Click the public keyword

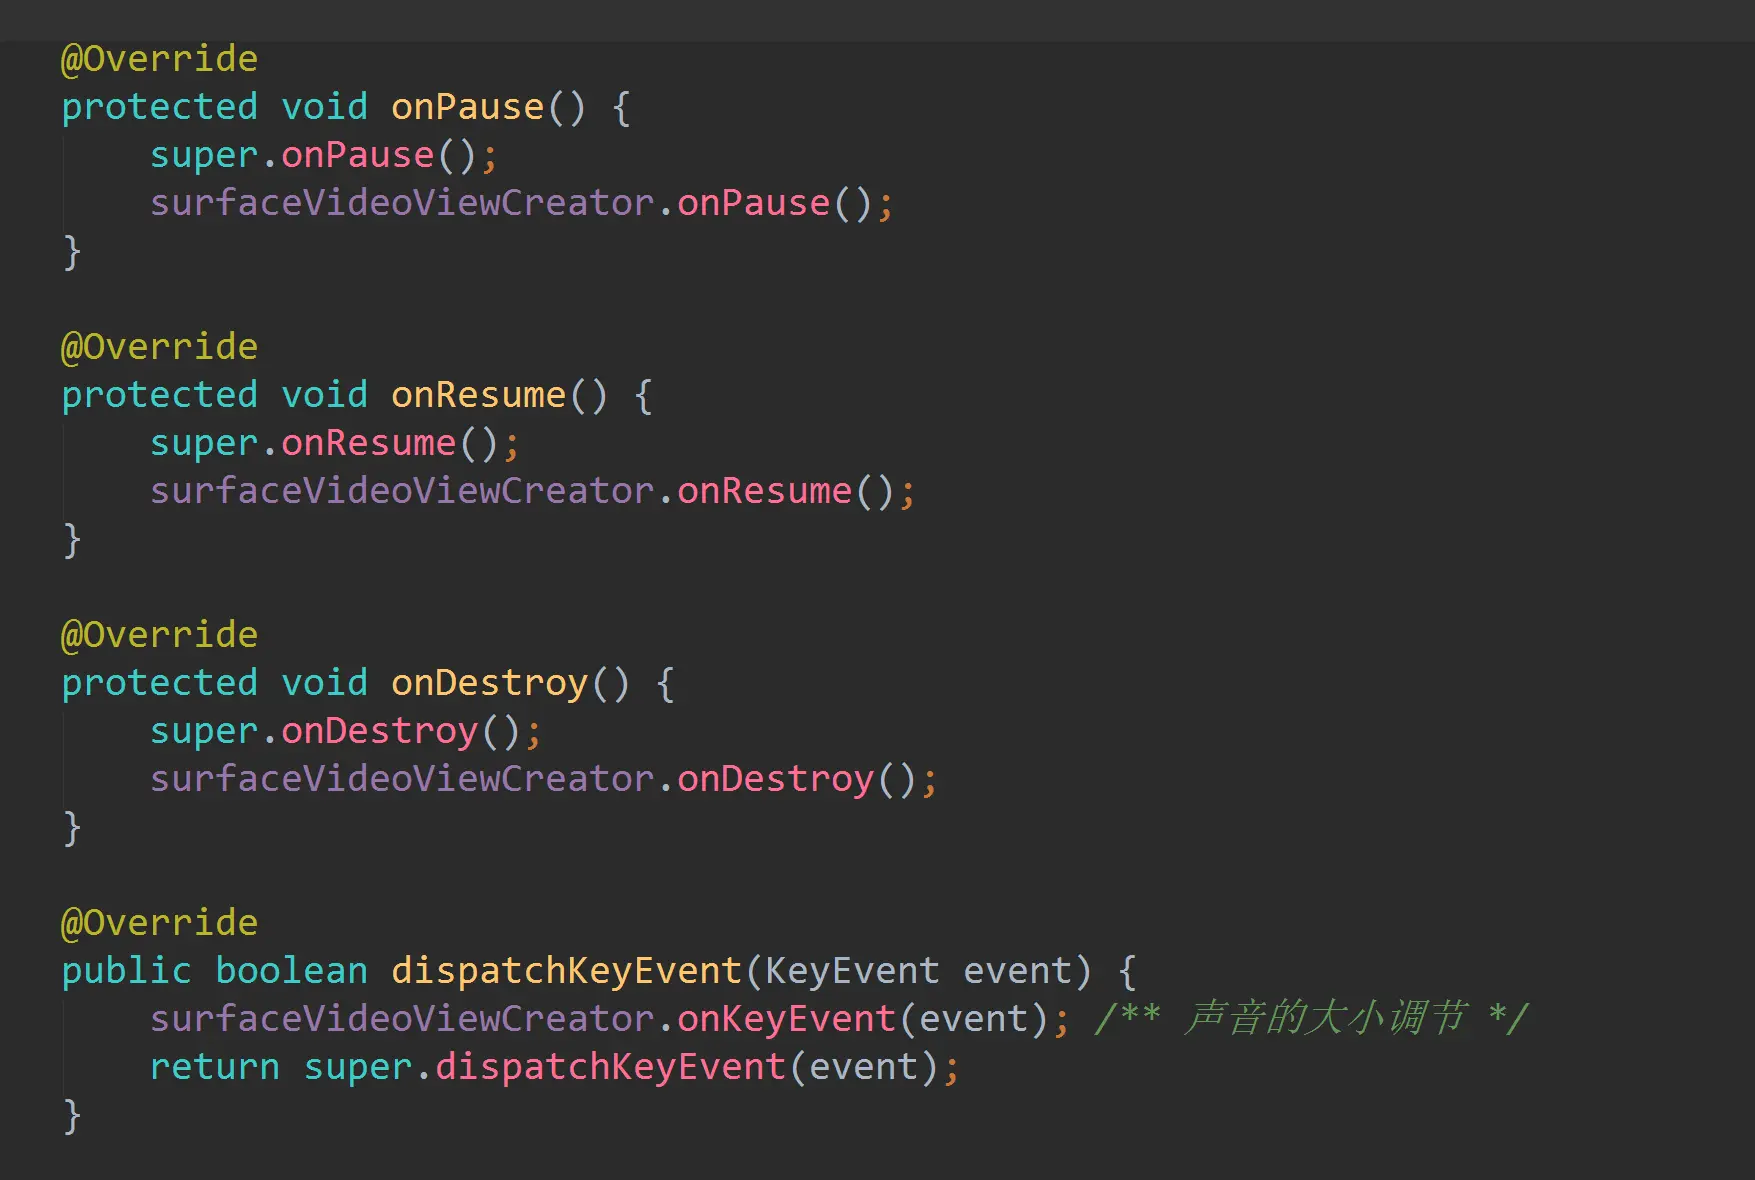126,971
